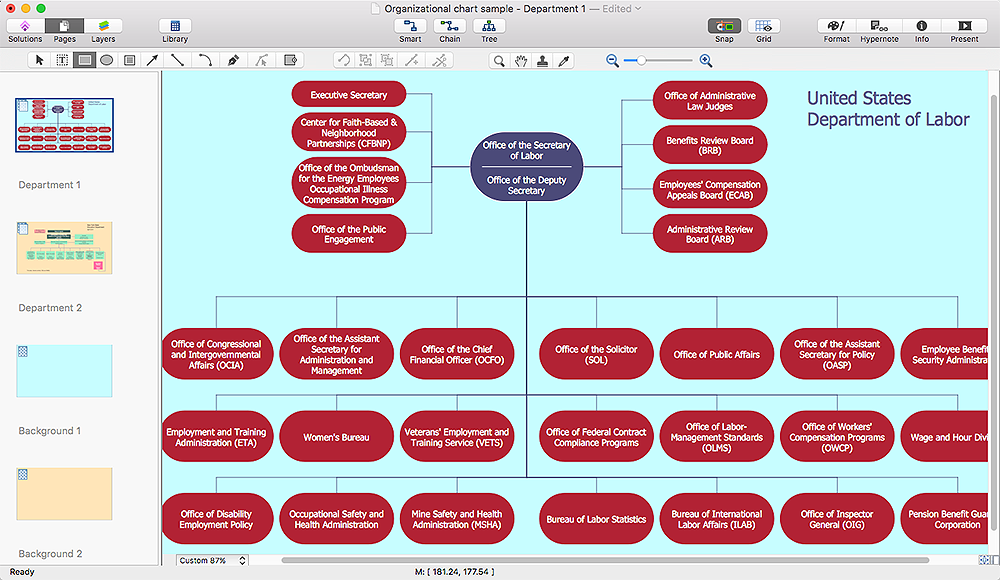The width and height of the screenshot is (1000, 580).
Task: Select the Department 1 page thumbnail
Action: pyautogui.click(x=64, y=125)
